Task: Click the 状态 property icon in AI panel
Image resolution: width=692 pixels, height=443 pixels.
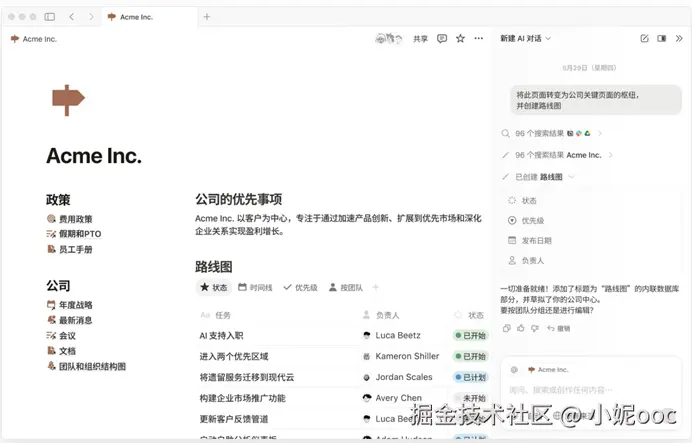Action: [512, 200]
